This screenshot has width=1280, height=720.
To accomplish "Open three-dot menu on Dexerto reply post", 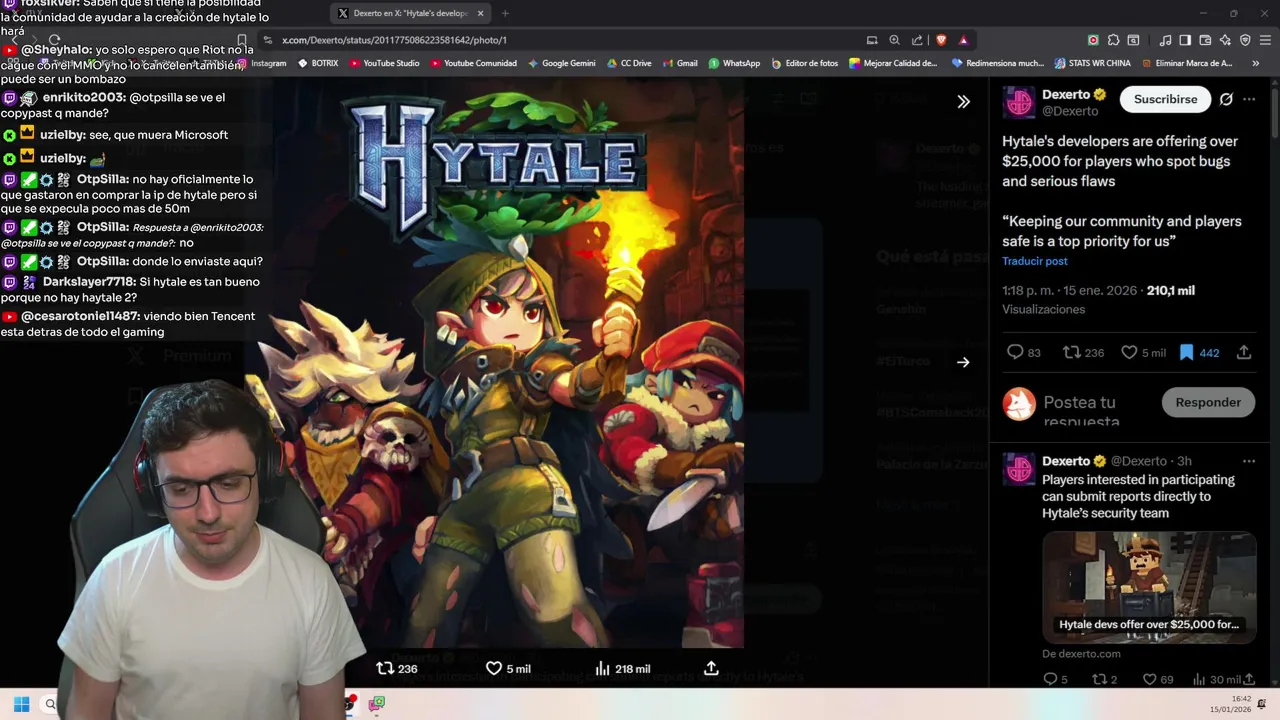I will (x=1249, y=461).
